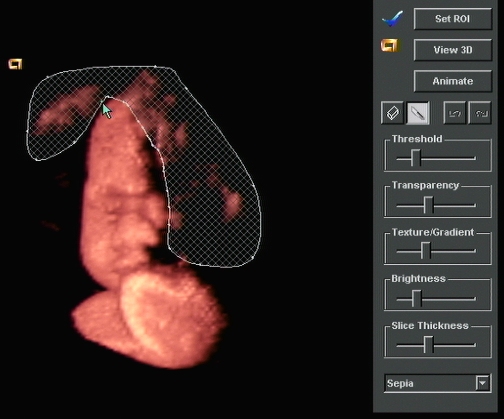
Task: Click the Texture/Gradient slider handle
Action: pyautogui.click(x=426, y=251)
